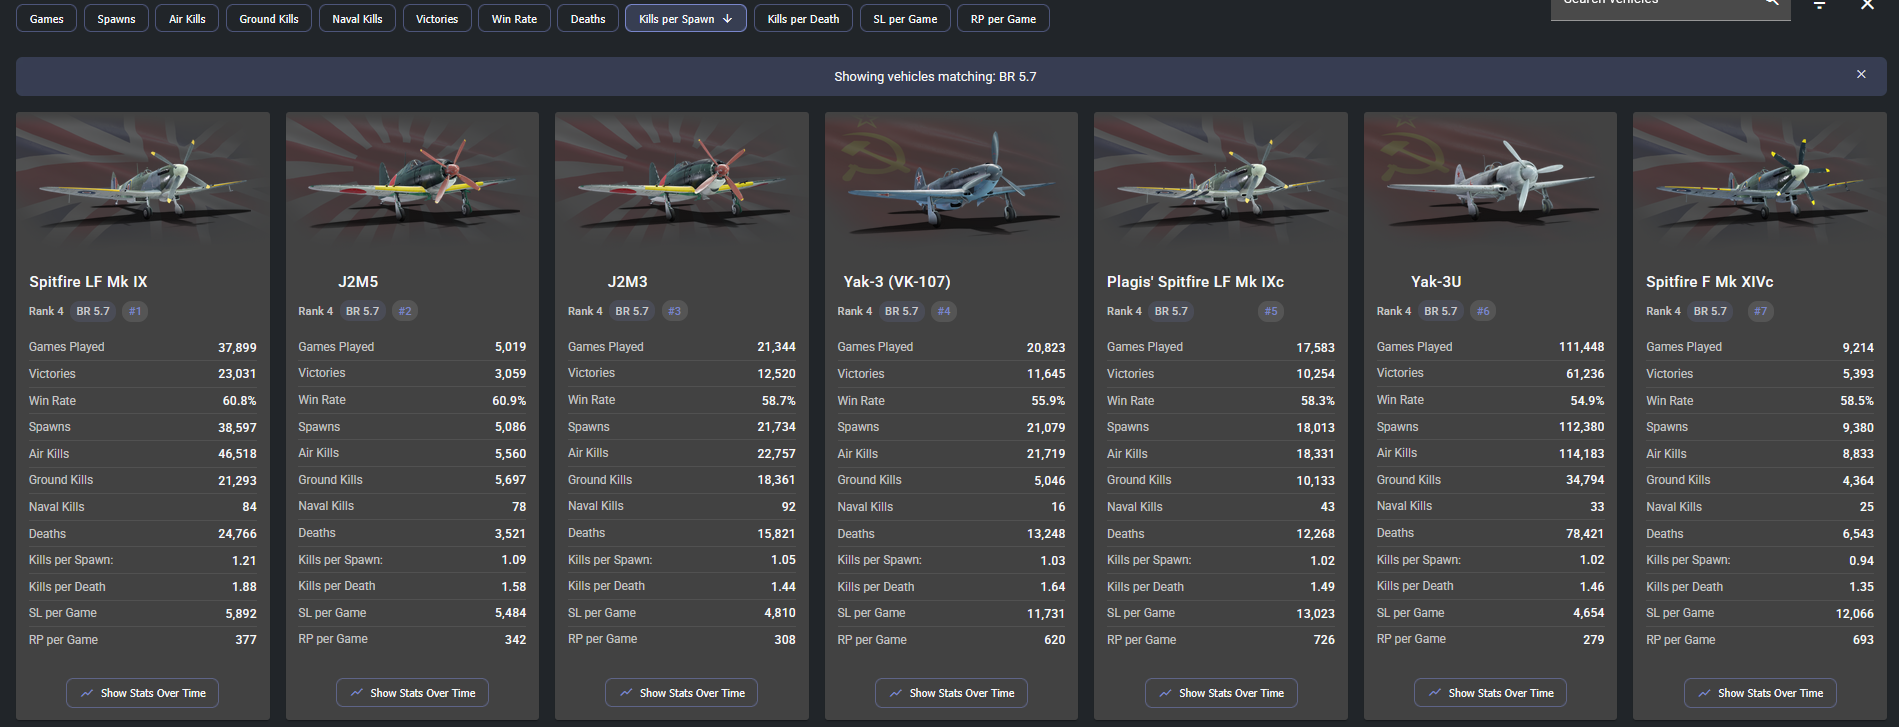Open the J2M3 aircraft image
The height and width of the screenshot is (727, 1899).
pos(682,180)
